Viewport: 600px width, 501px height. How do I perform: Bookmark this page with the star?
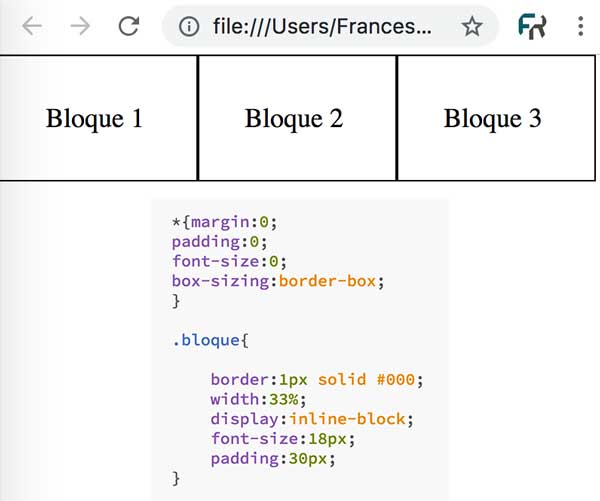click(x=472, y=27)
